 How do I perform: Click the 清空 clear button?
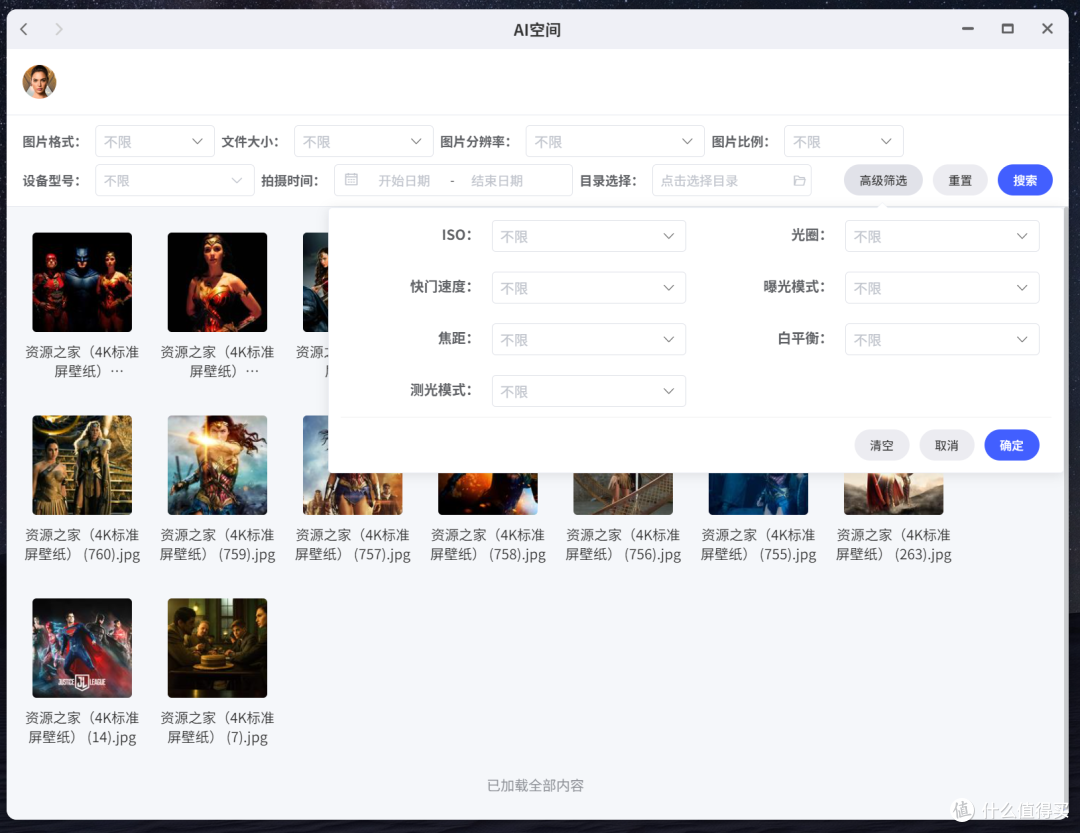click(x=882, y=445)
